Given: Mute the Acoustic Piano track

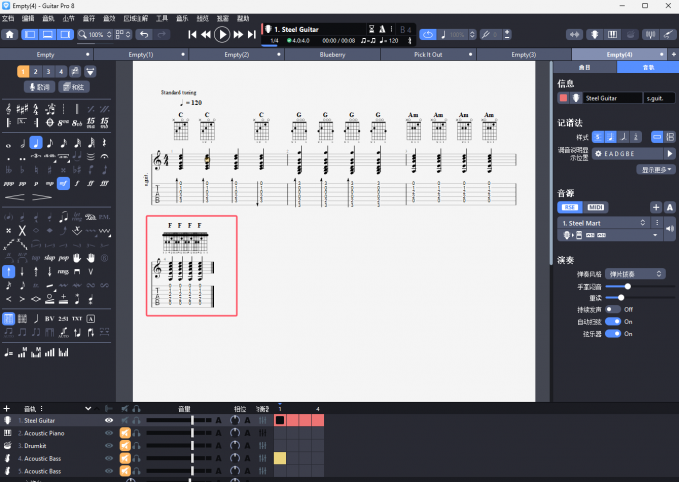Looking at the screenshot, I should click(125, 433).
